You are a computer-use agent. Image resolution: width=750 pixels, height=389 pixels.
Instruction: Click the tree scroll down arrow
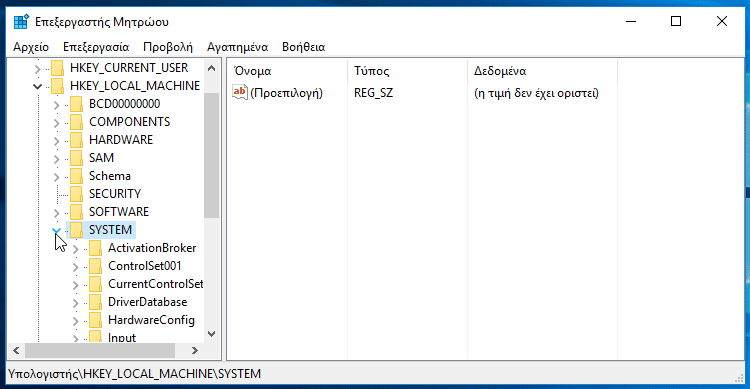coord(211,333)
